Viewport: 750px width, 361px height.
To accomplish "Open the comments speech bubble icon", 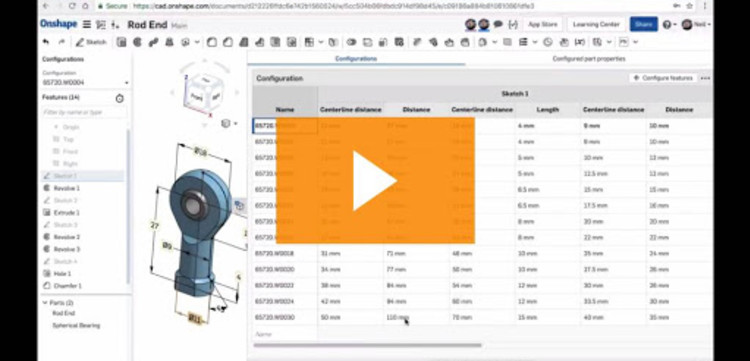I will [x=498, y=24].
